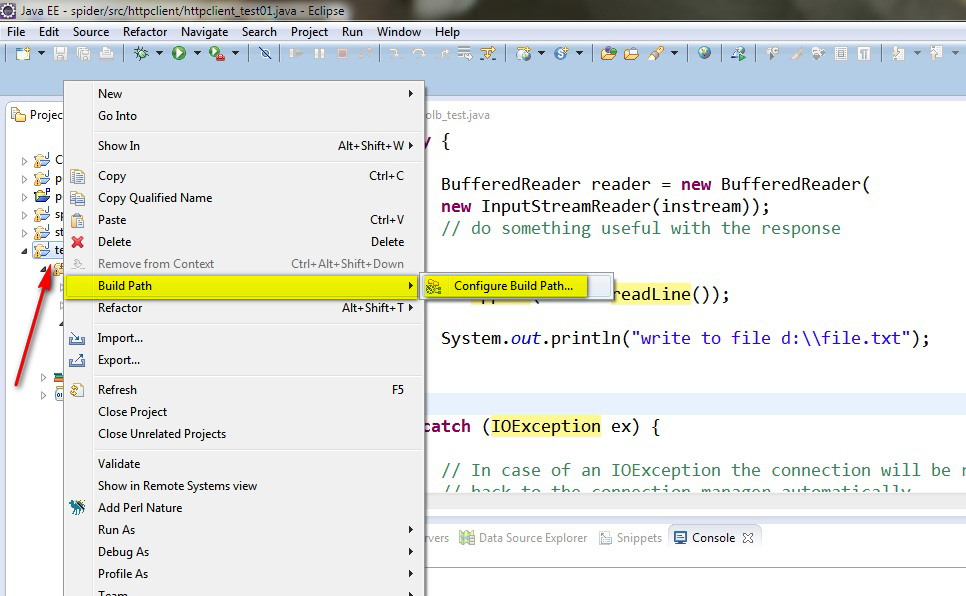Viewport: 966px width, 596px height.
Task: Click the Open Task folder icon
Action: point(631,54)
